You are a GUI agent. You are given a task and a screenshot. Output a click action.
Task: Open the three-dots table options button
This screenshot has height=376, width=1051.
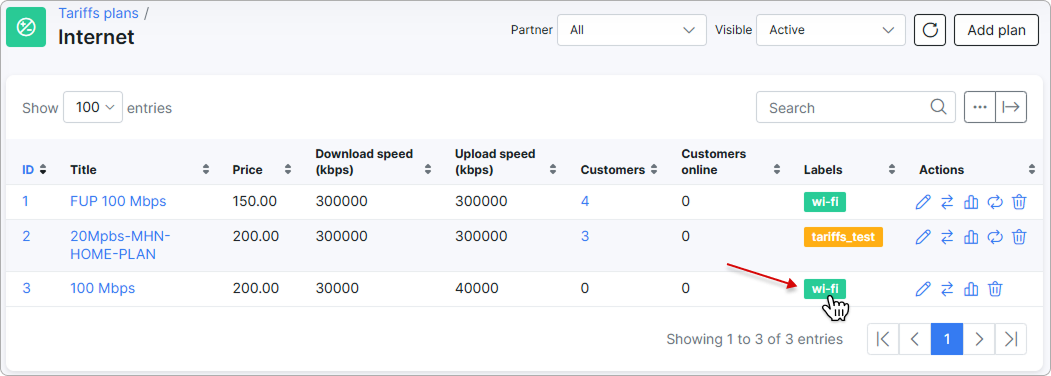click(980, 107)
